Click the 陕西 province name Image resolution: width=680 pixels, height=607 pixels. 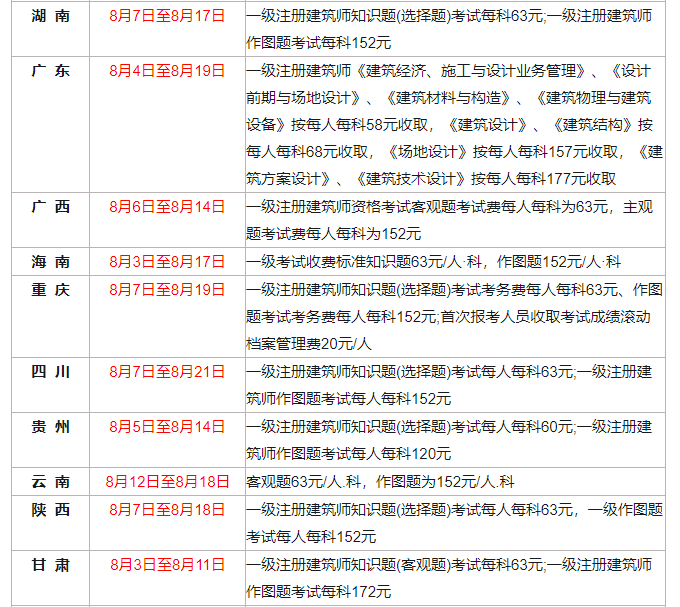[x=50, y=509]
